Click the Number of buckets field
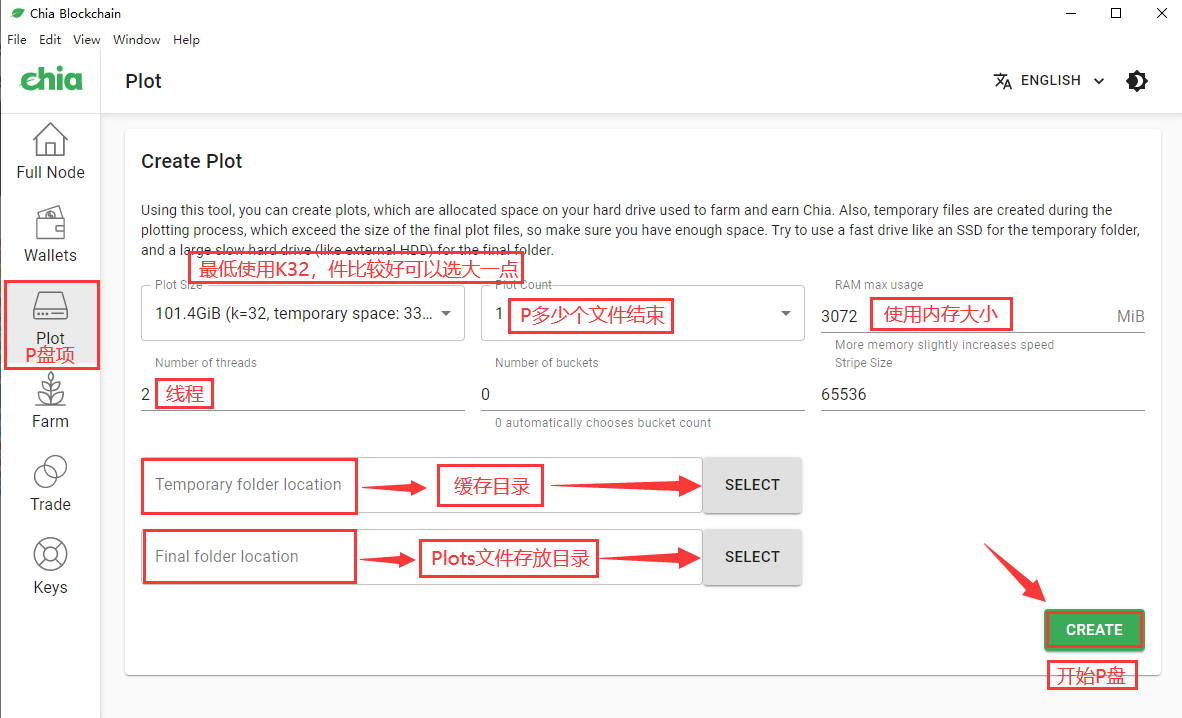The width and height of the screenshot is (1182, 718). tap(642, 394)
